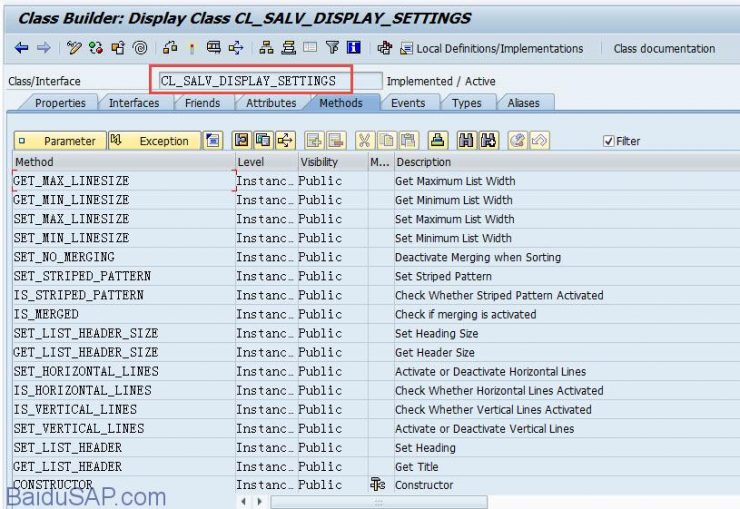Click the blue info icon in the top toolbar
740x509 pixels.
click(x=353, y=48)
